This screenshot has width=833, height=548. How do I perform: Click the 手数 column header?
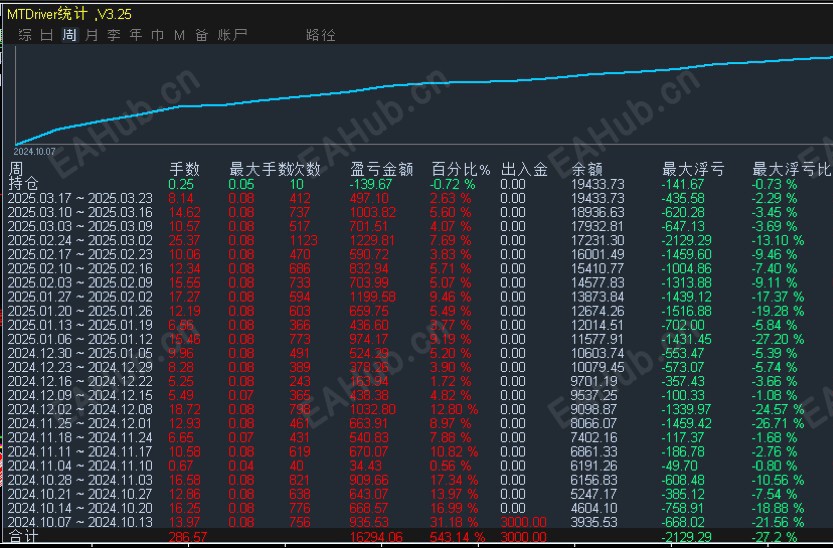184,169
